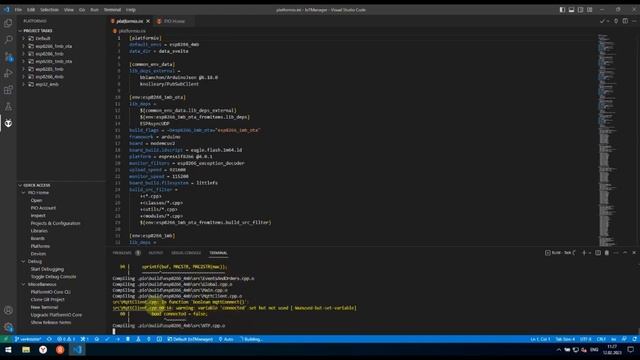The height and width of the screenshot is (360, 640).
Task: Add a new terminal with plus icon
Action: (584, 253)
